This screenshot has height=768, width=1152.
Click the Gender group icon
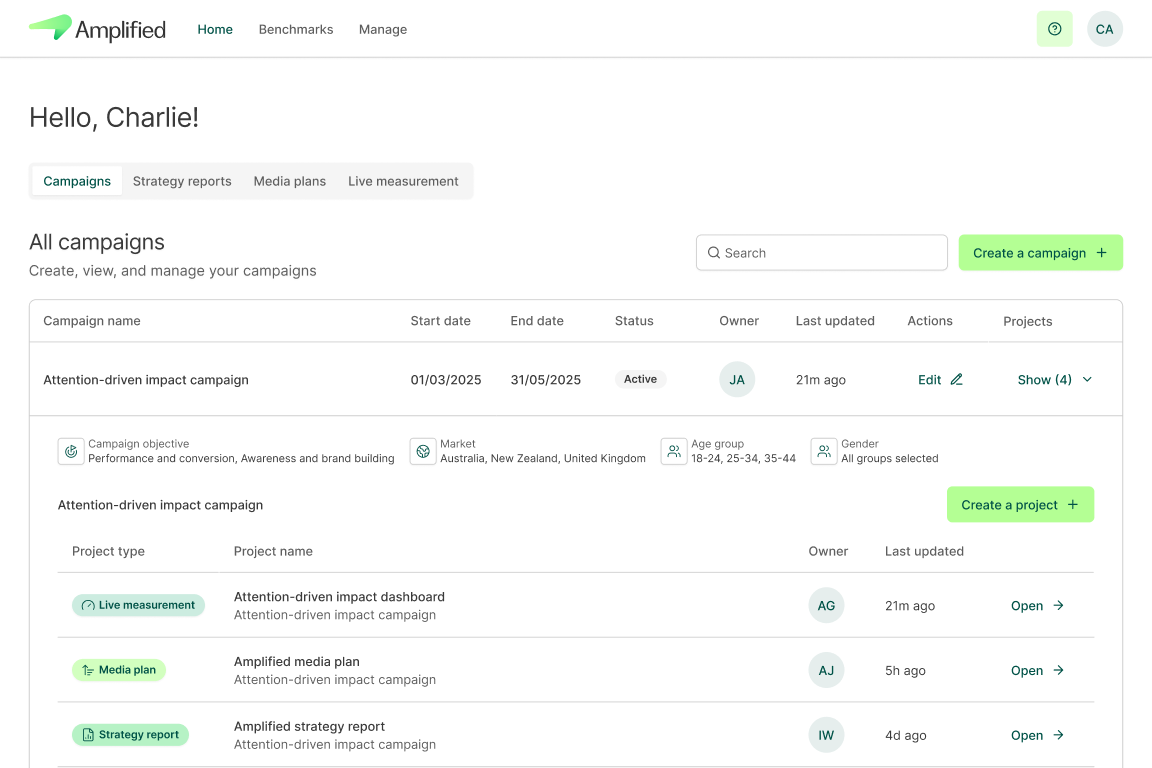click(823, 451)
